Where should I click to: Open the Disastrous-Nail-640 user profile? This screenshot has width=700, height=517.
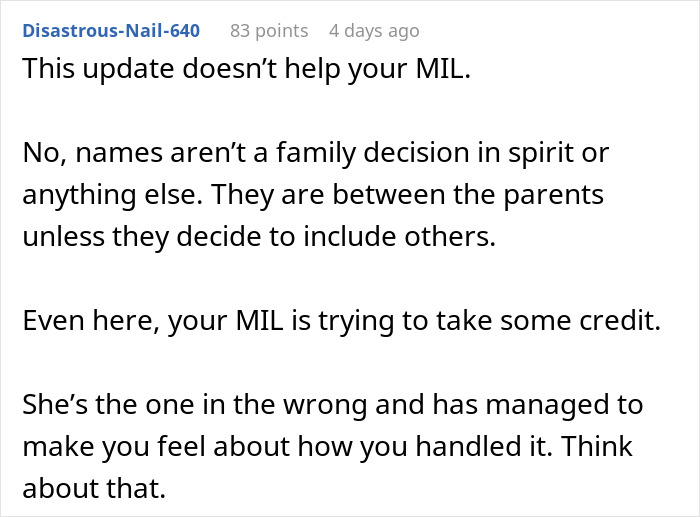pos(111,31)
